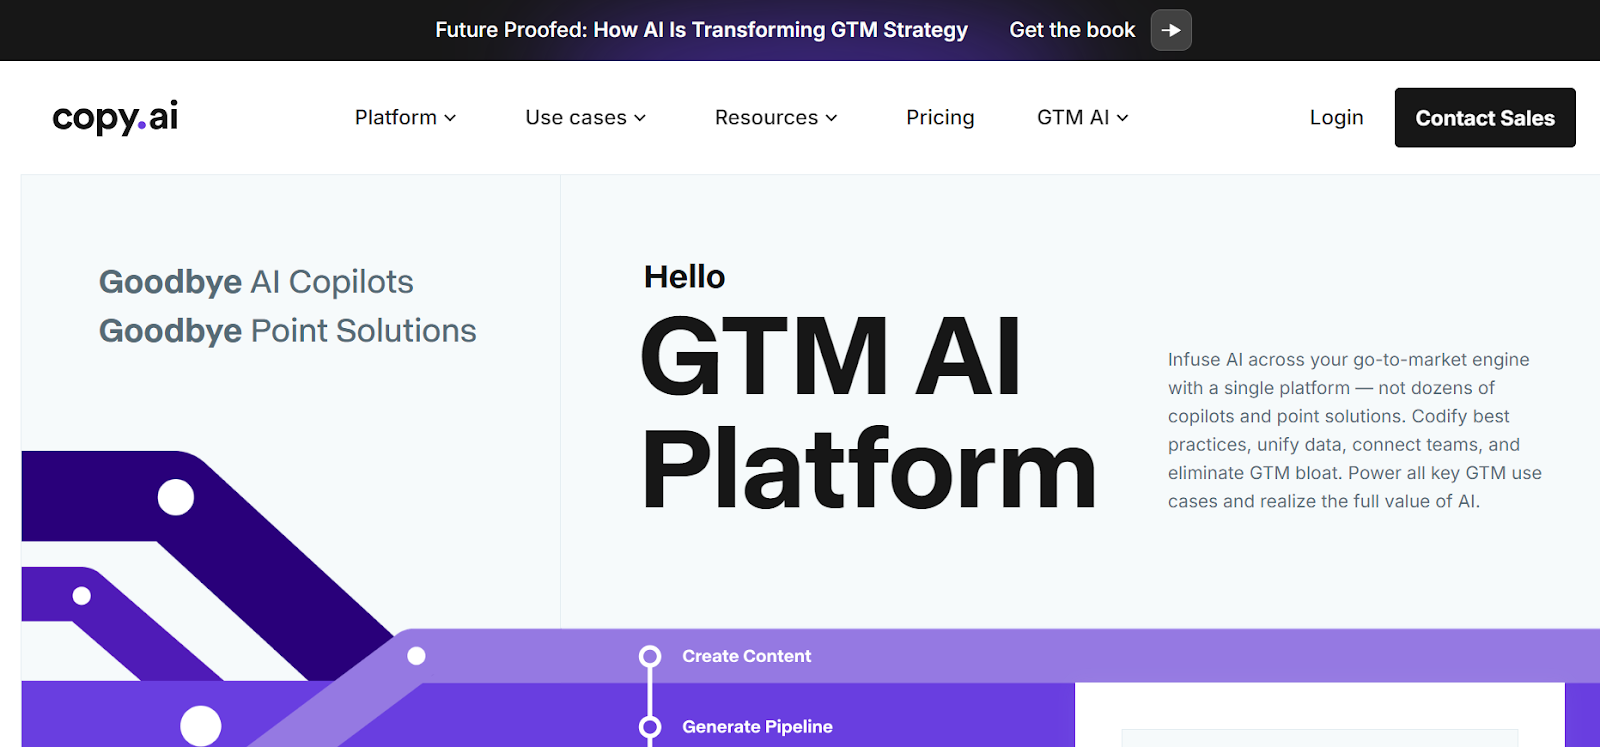Select the Generate Pipeline step

(757, 727)
